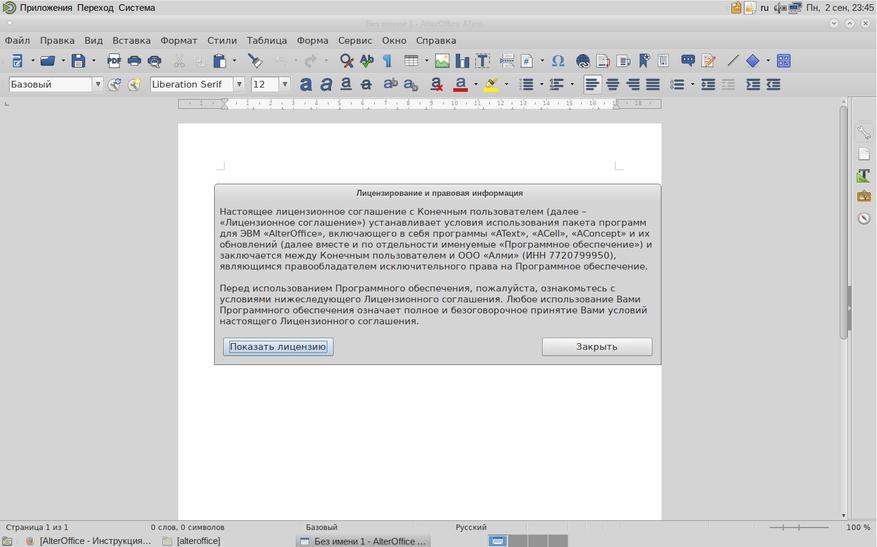The width and height of the screenshot is (877, 547).
Task: Open the Справка menu
Action: [436, 40]
